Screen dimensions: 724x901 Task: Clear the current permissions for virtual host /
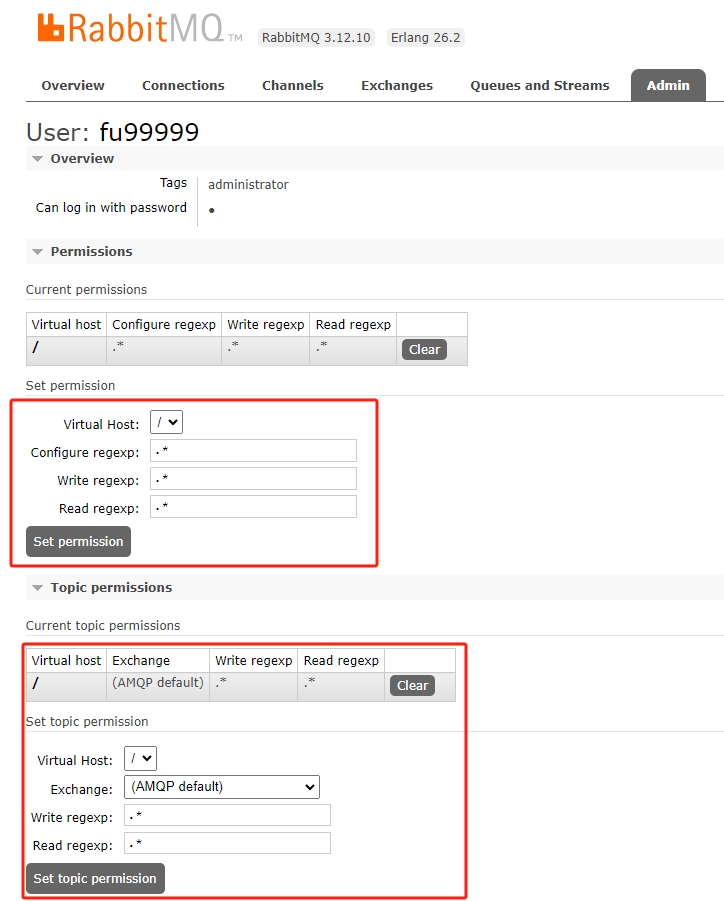pyautogui.click(x=424, y=350)
